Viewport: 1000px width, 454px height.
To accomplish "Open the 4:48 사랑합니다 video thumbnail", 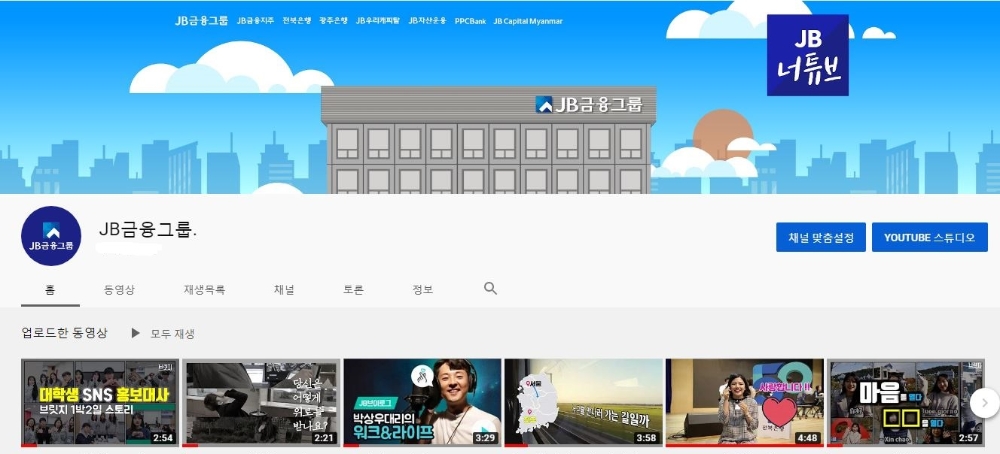I will point(744,402).
